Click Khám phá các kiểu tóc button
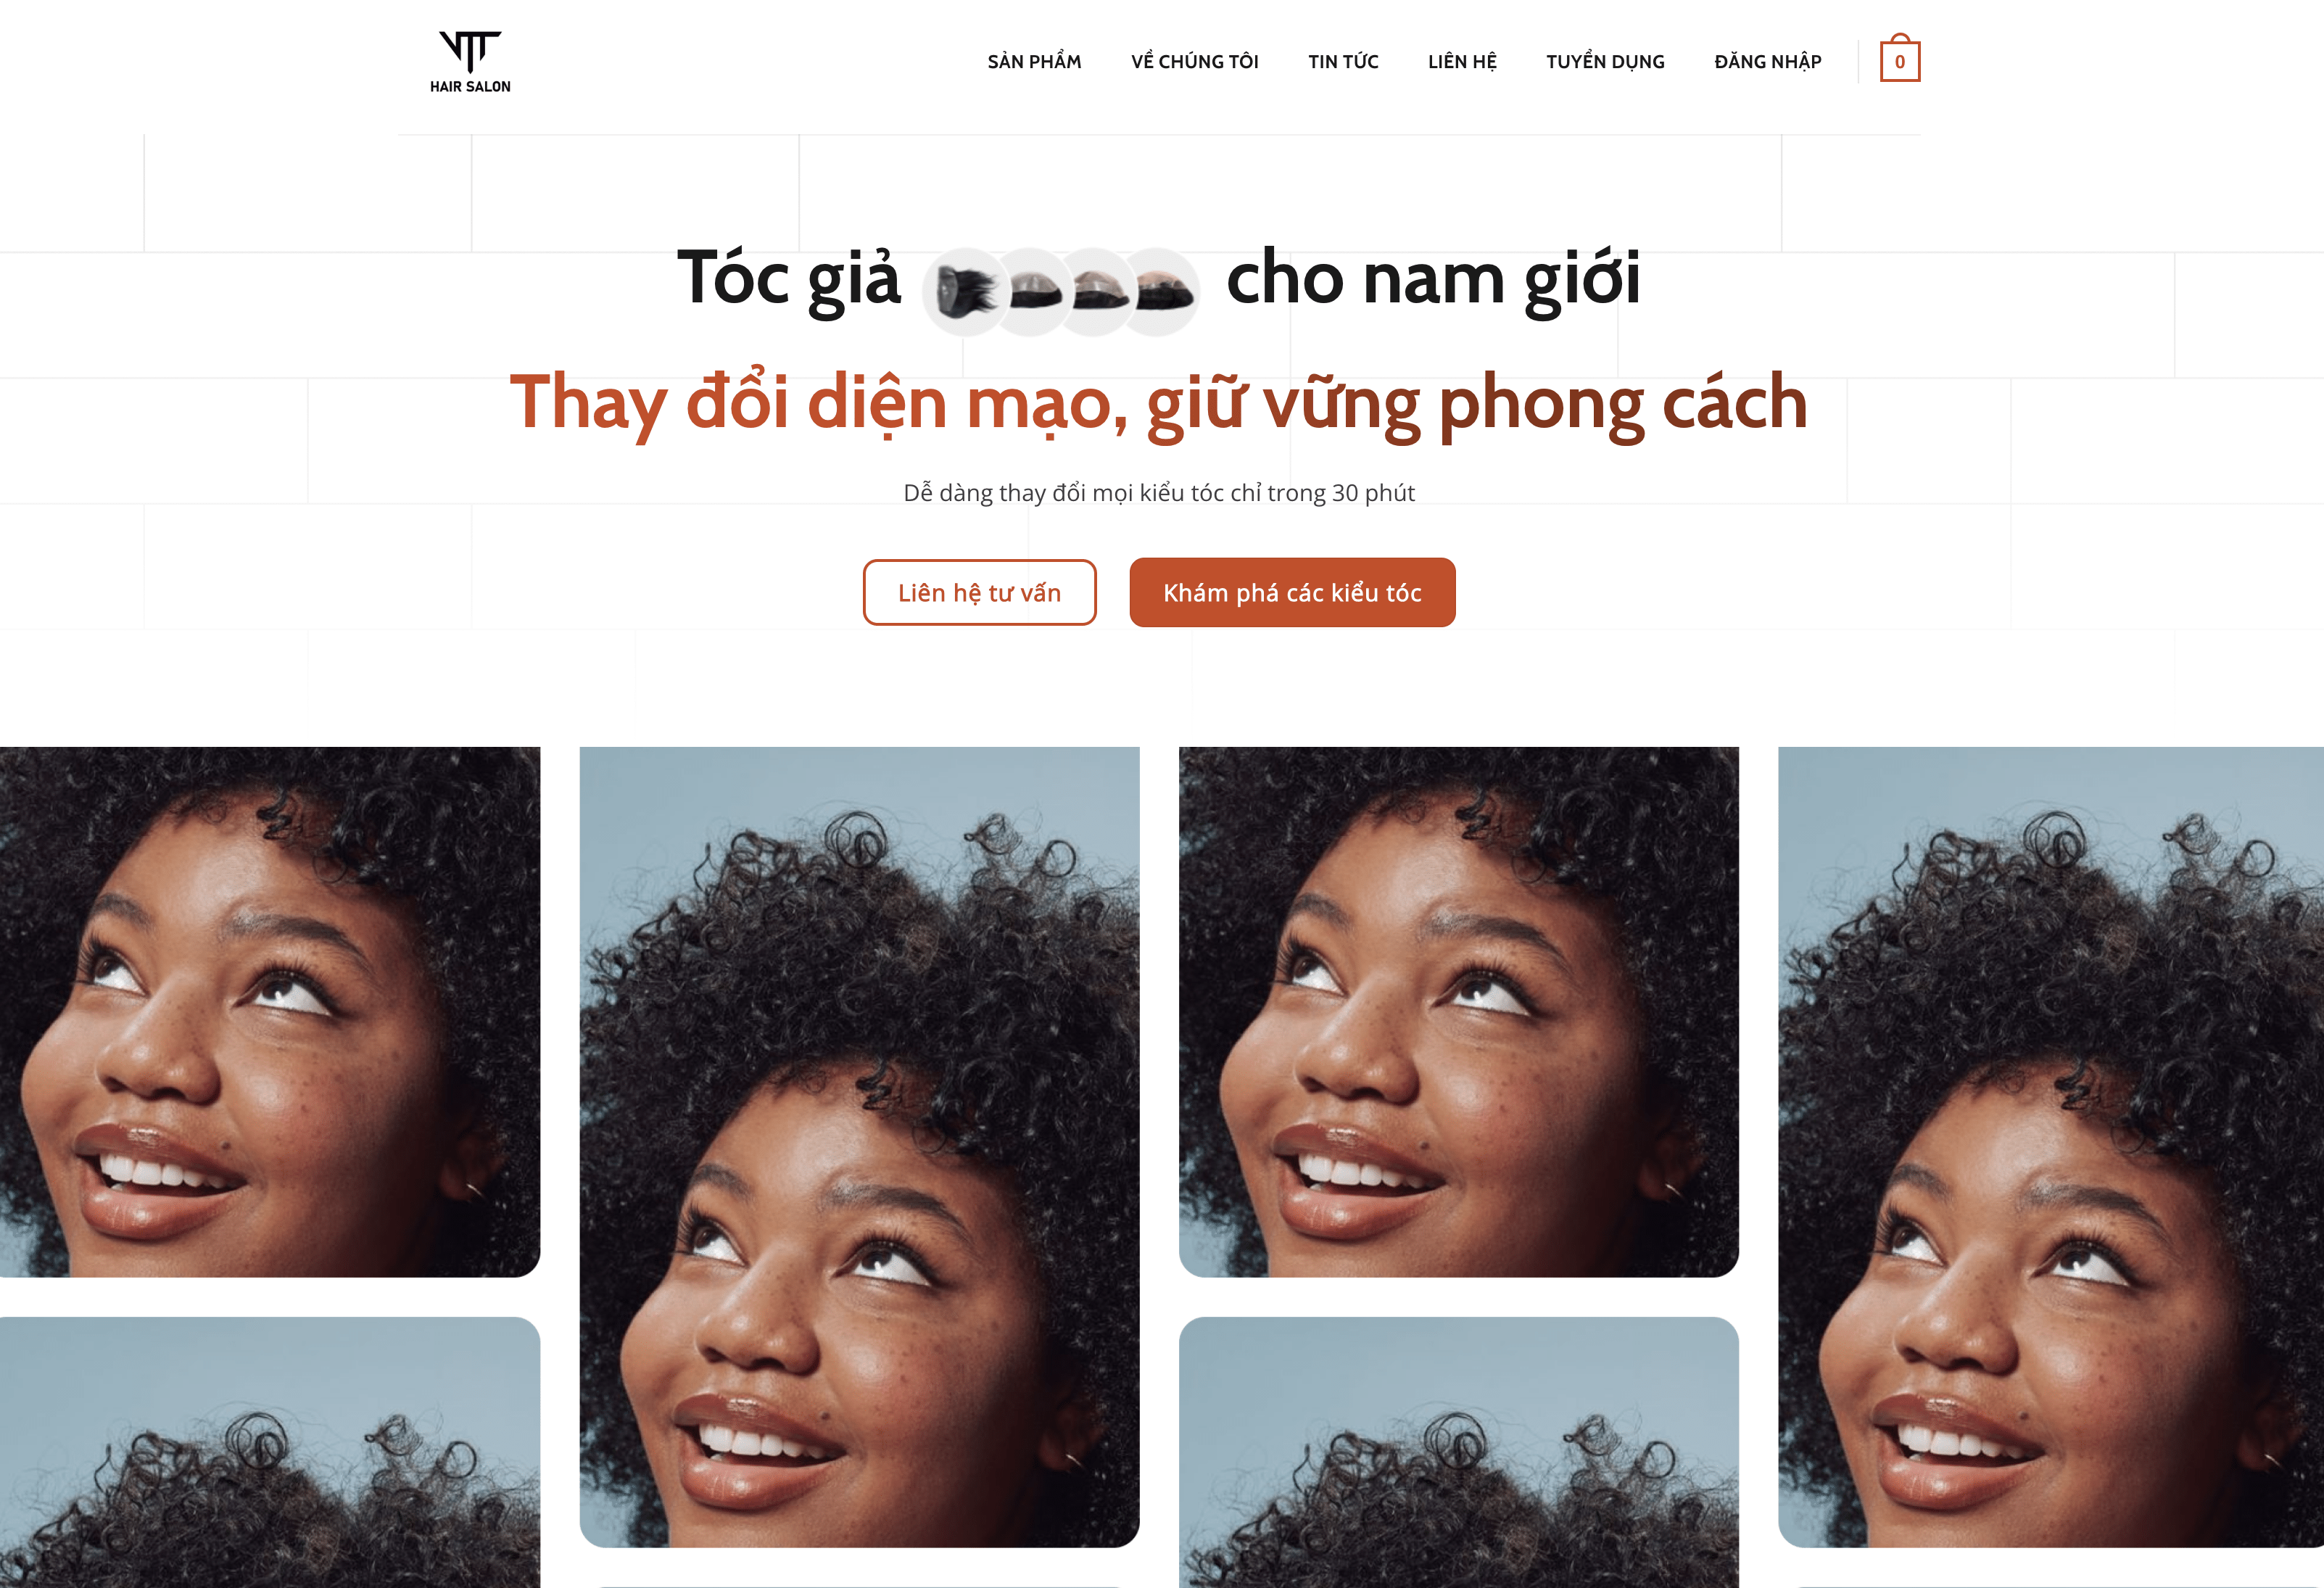The height and width of the screenshot is (1588, 2324). (1292, 592)
